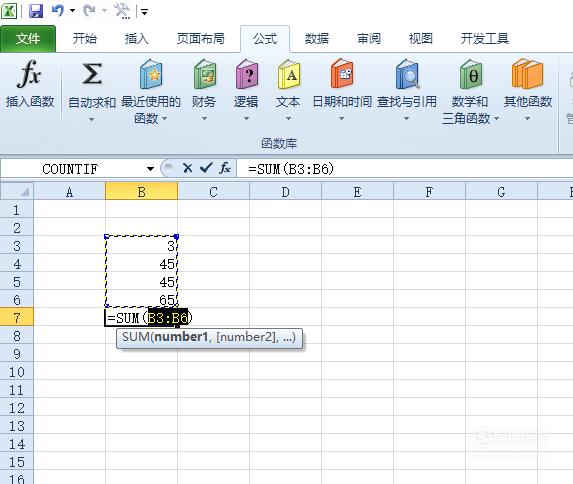Open 数学和三角函数 book icon
573x484 pixels.
[x=471, y=75]
